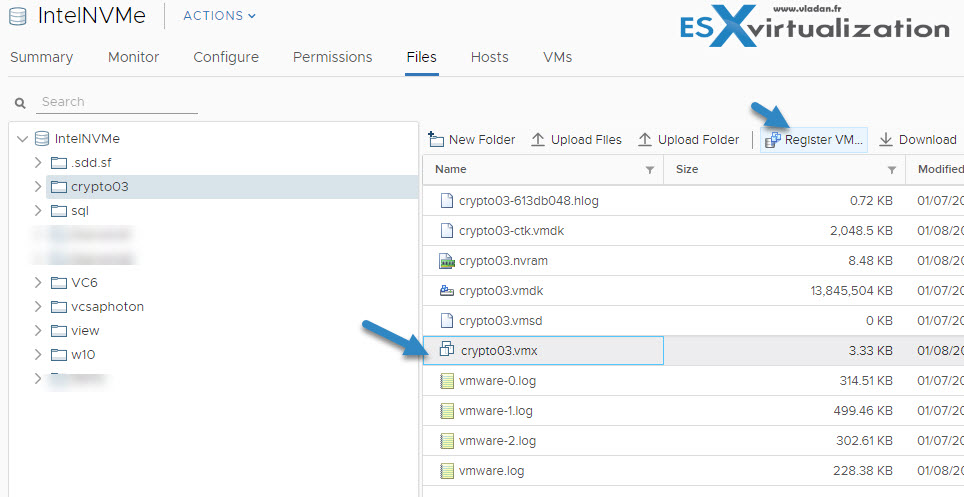Switch to the Summary tab
This screenshot has width=964, height=497.
pos(42,57)
